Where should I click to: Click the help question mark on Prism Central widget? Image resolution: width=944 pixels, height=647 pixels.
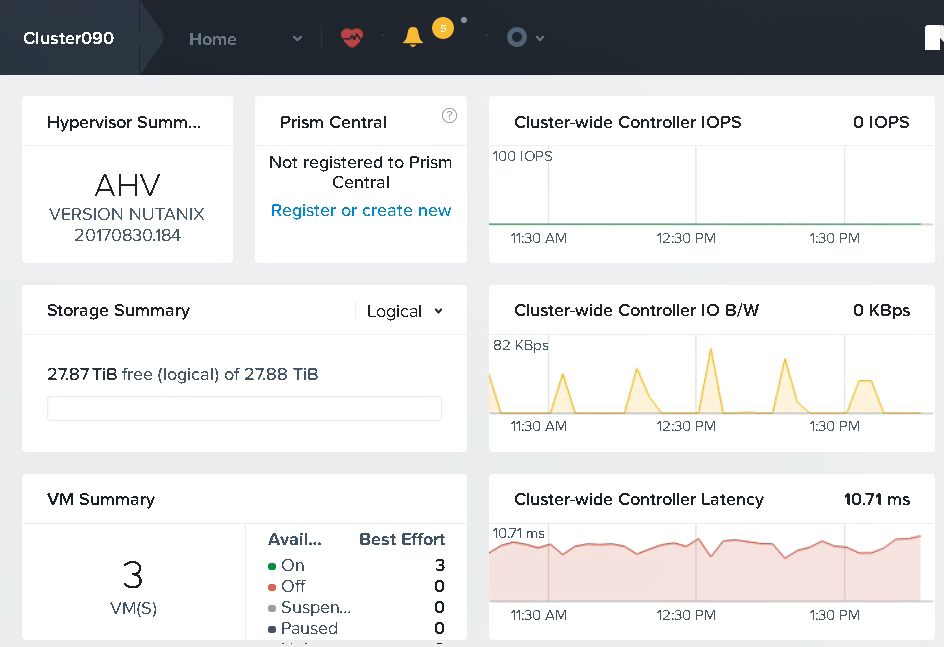click(449, 116)
